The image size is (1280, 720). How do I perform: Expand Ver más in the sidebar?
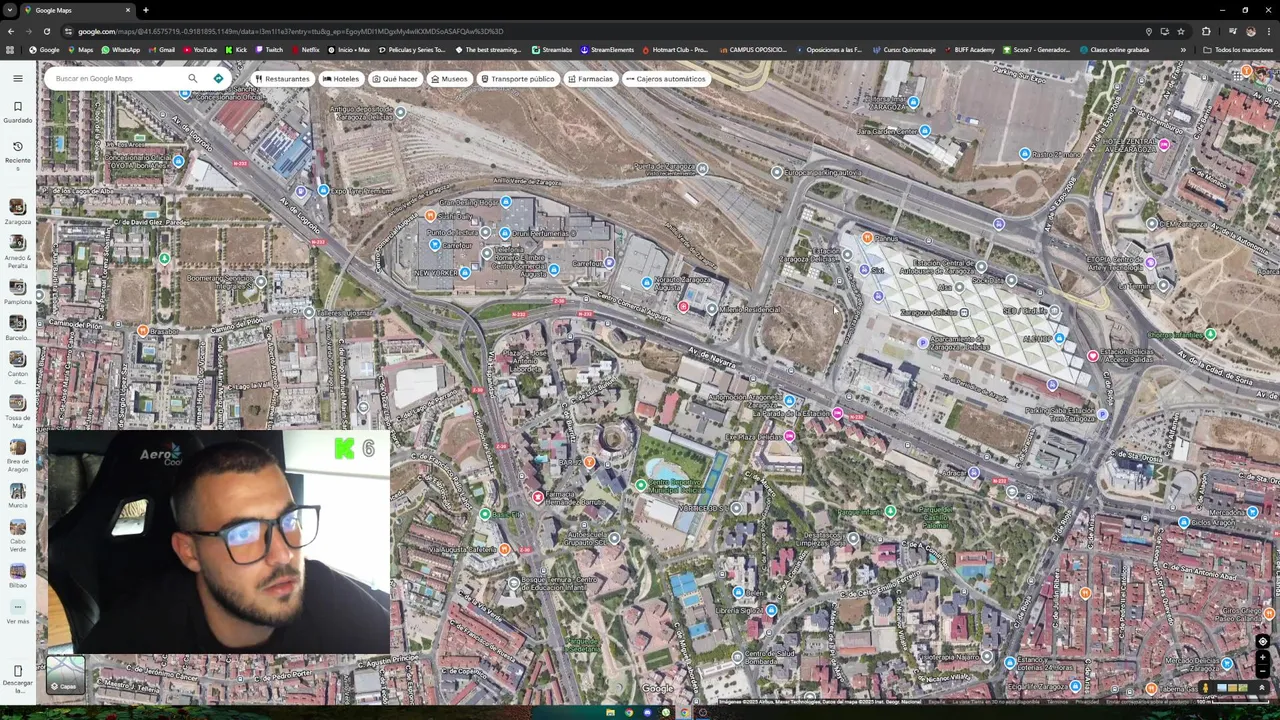17,611
